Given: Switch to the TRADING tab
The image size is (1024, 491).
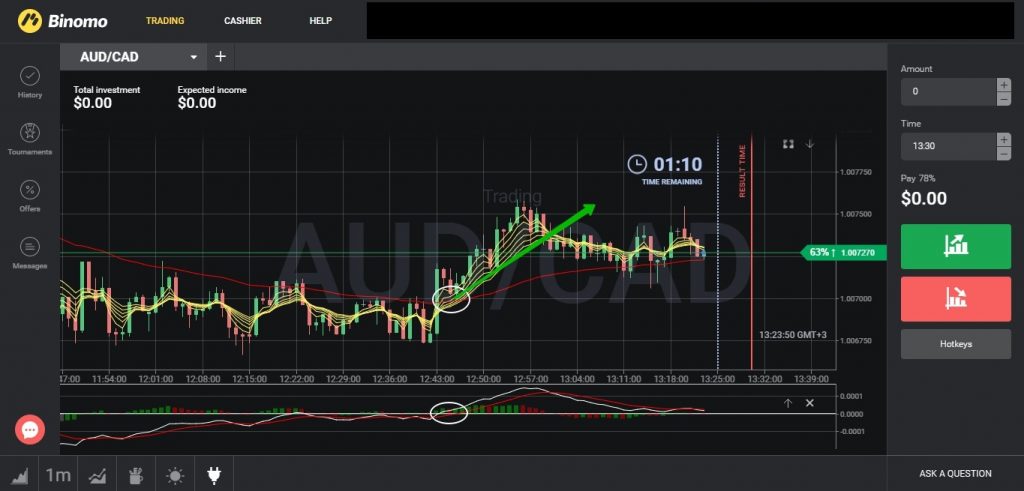Looking at the screenshot, I should point(165,21).
